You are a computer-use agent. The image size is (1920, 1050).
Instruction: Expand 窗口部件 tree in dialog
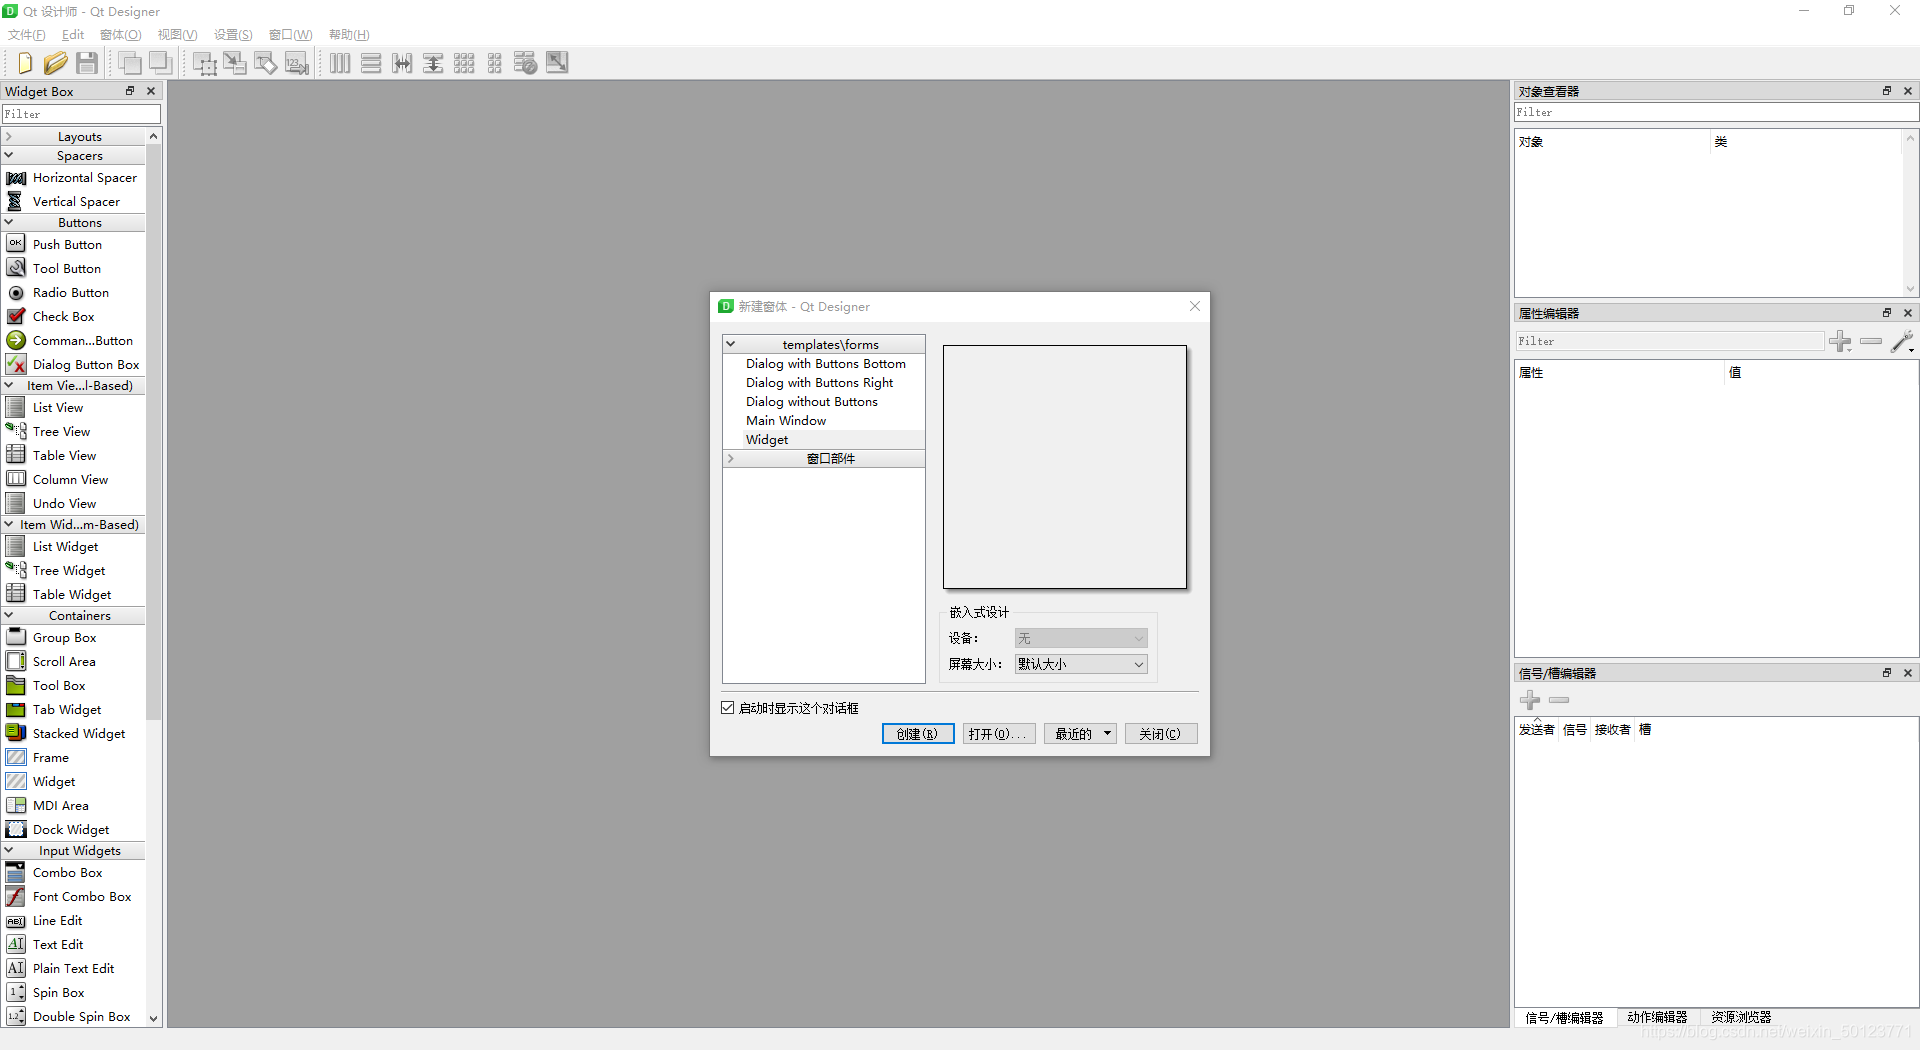(x=731, y=458)
